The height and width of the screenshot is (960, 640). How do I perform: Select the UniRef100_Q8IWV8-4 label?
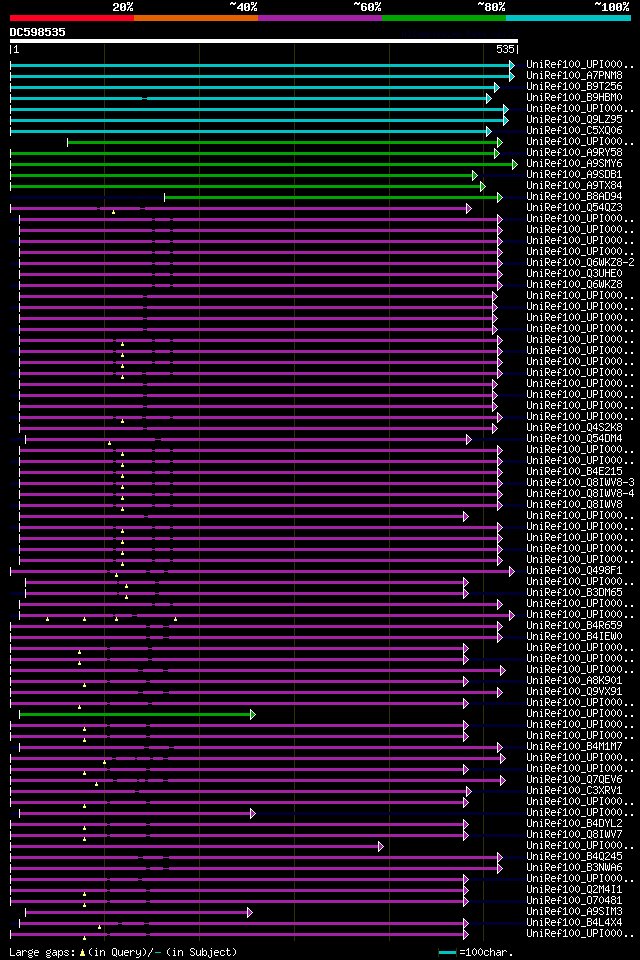581,493
